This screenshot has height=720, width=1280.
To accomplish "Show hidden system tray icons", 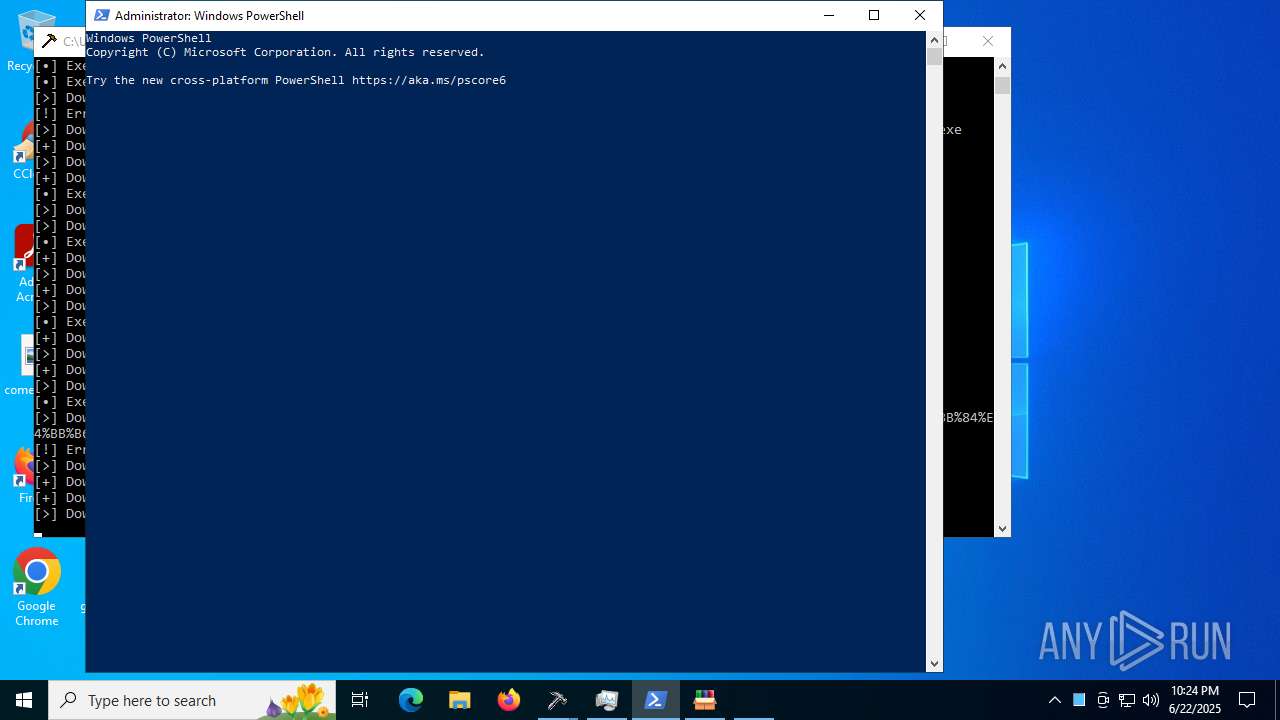I will (1054, 700).
